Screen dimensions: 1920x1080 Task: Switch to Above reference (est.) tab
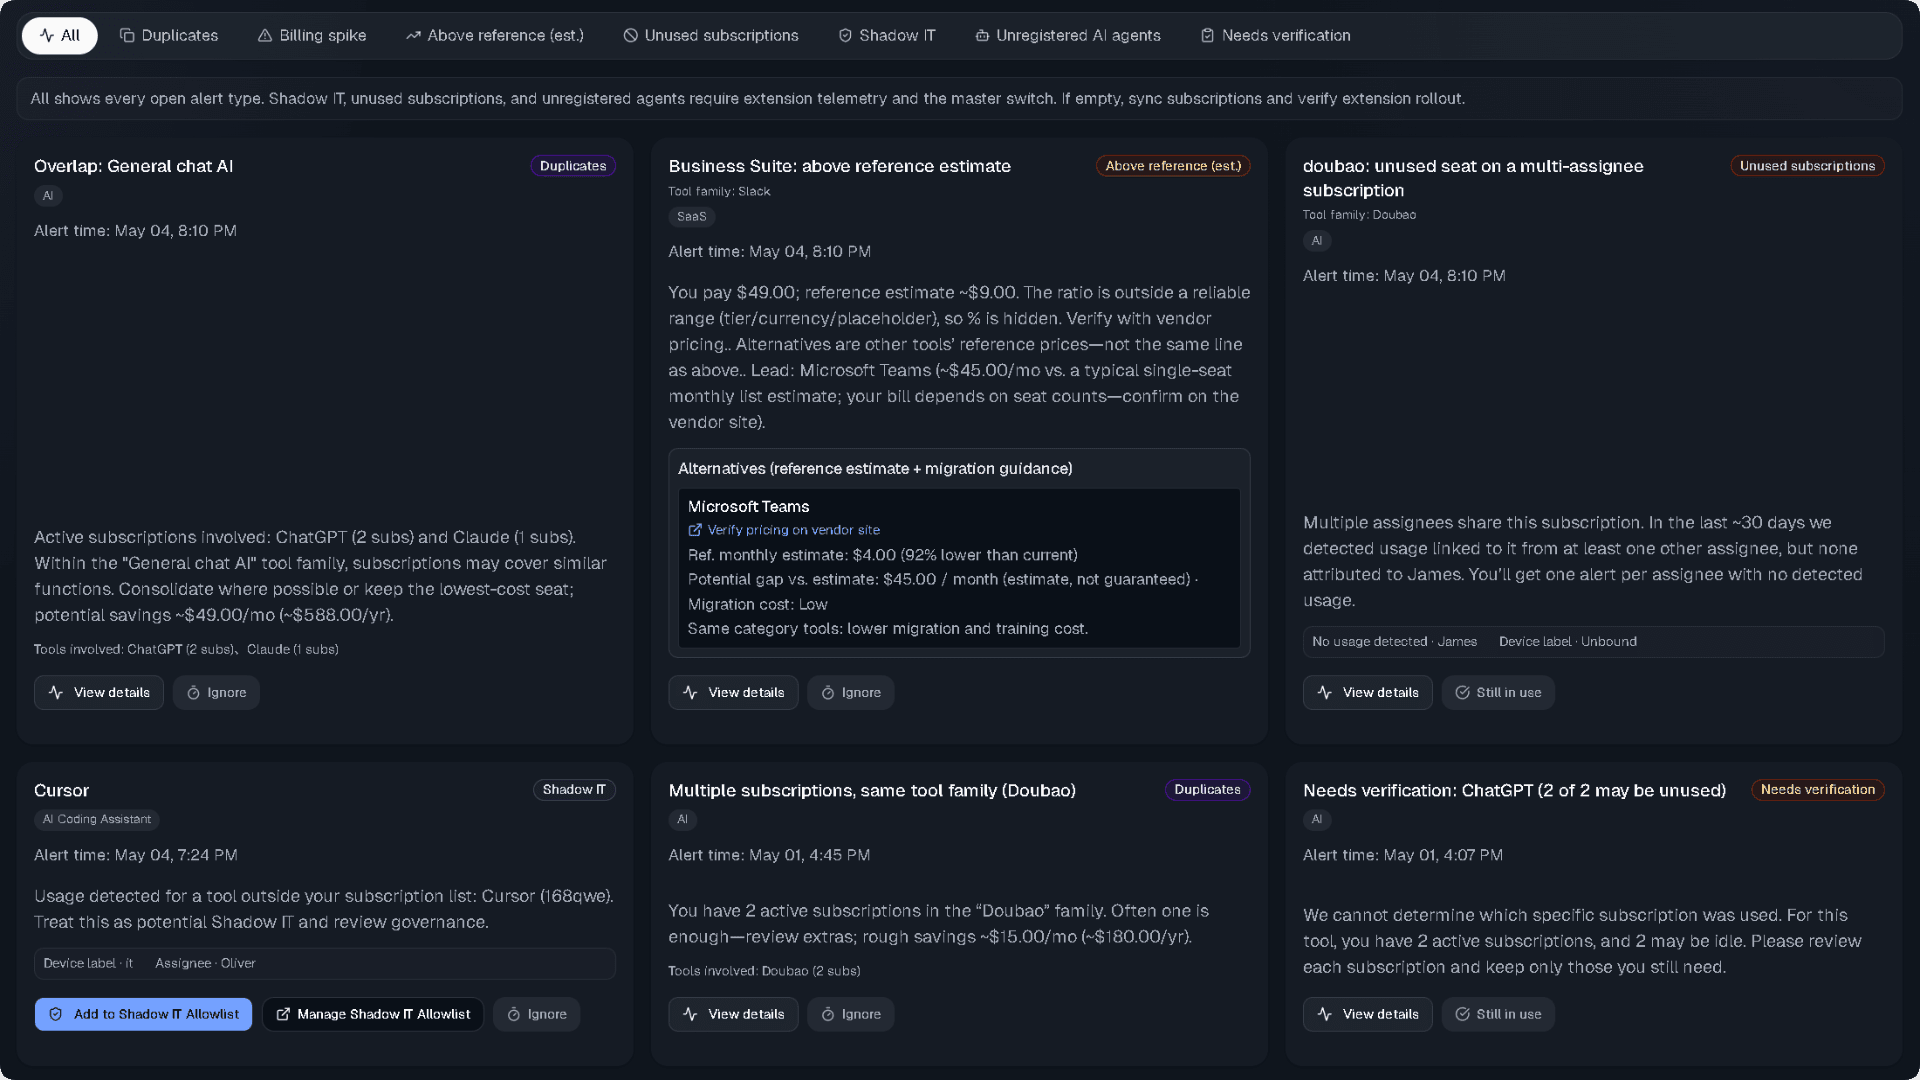495,36
